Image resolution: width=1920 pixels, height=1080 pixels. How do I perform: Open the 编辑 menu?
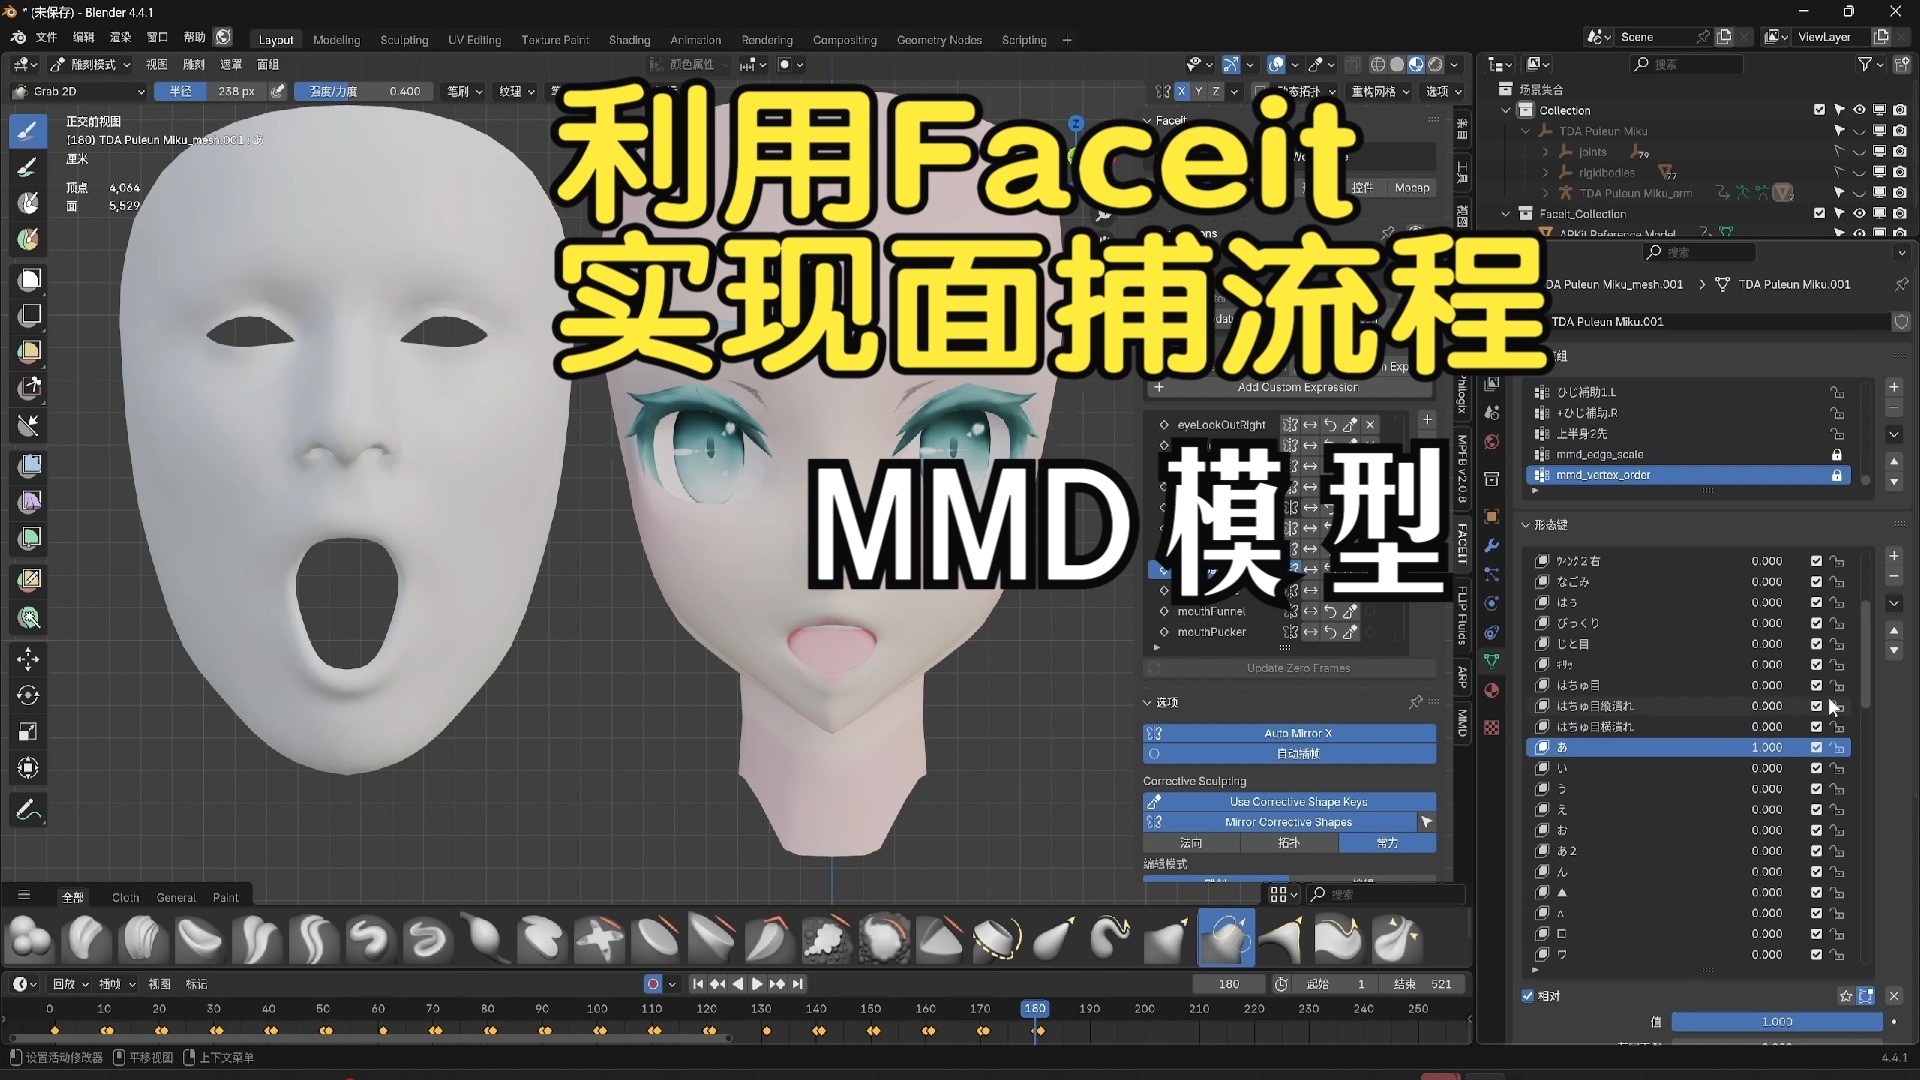point(84,38)
